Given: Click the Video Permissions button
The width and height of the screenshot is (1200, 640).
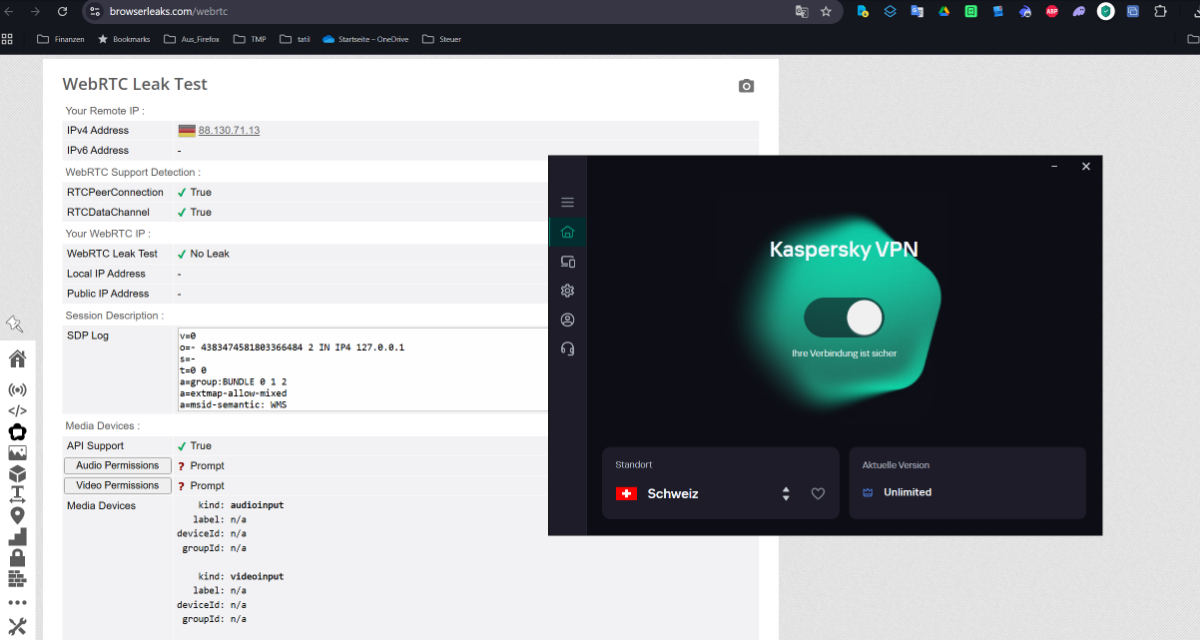Looking at the screenshot, I should pos(117,485).
